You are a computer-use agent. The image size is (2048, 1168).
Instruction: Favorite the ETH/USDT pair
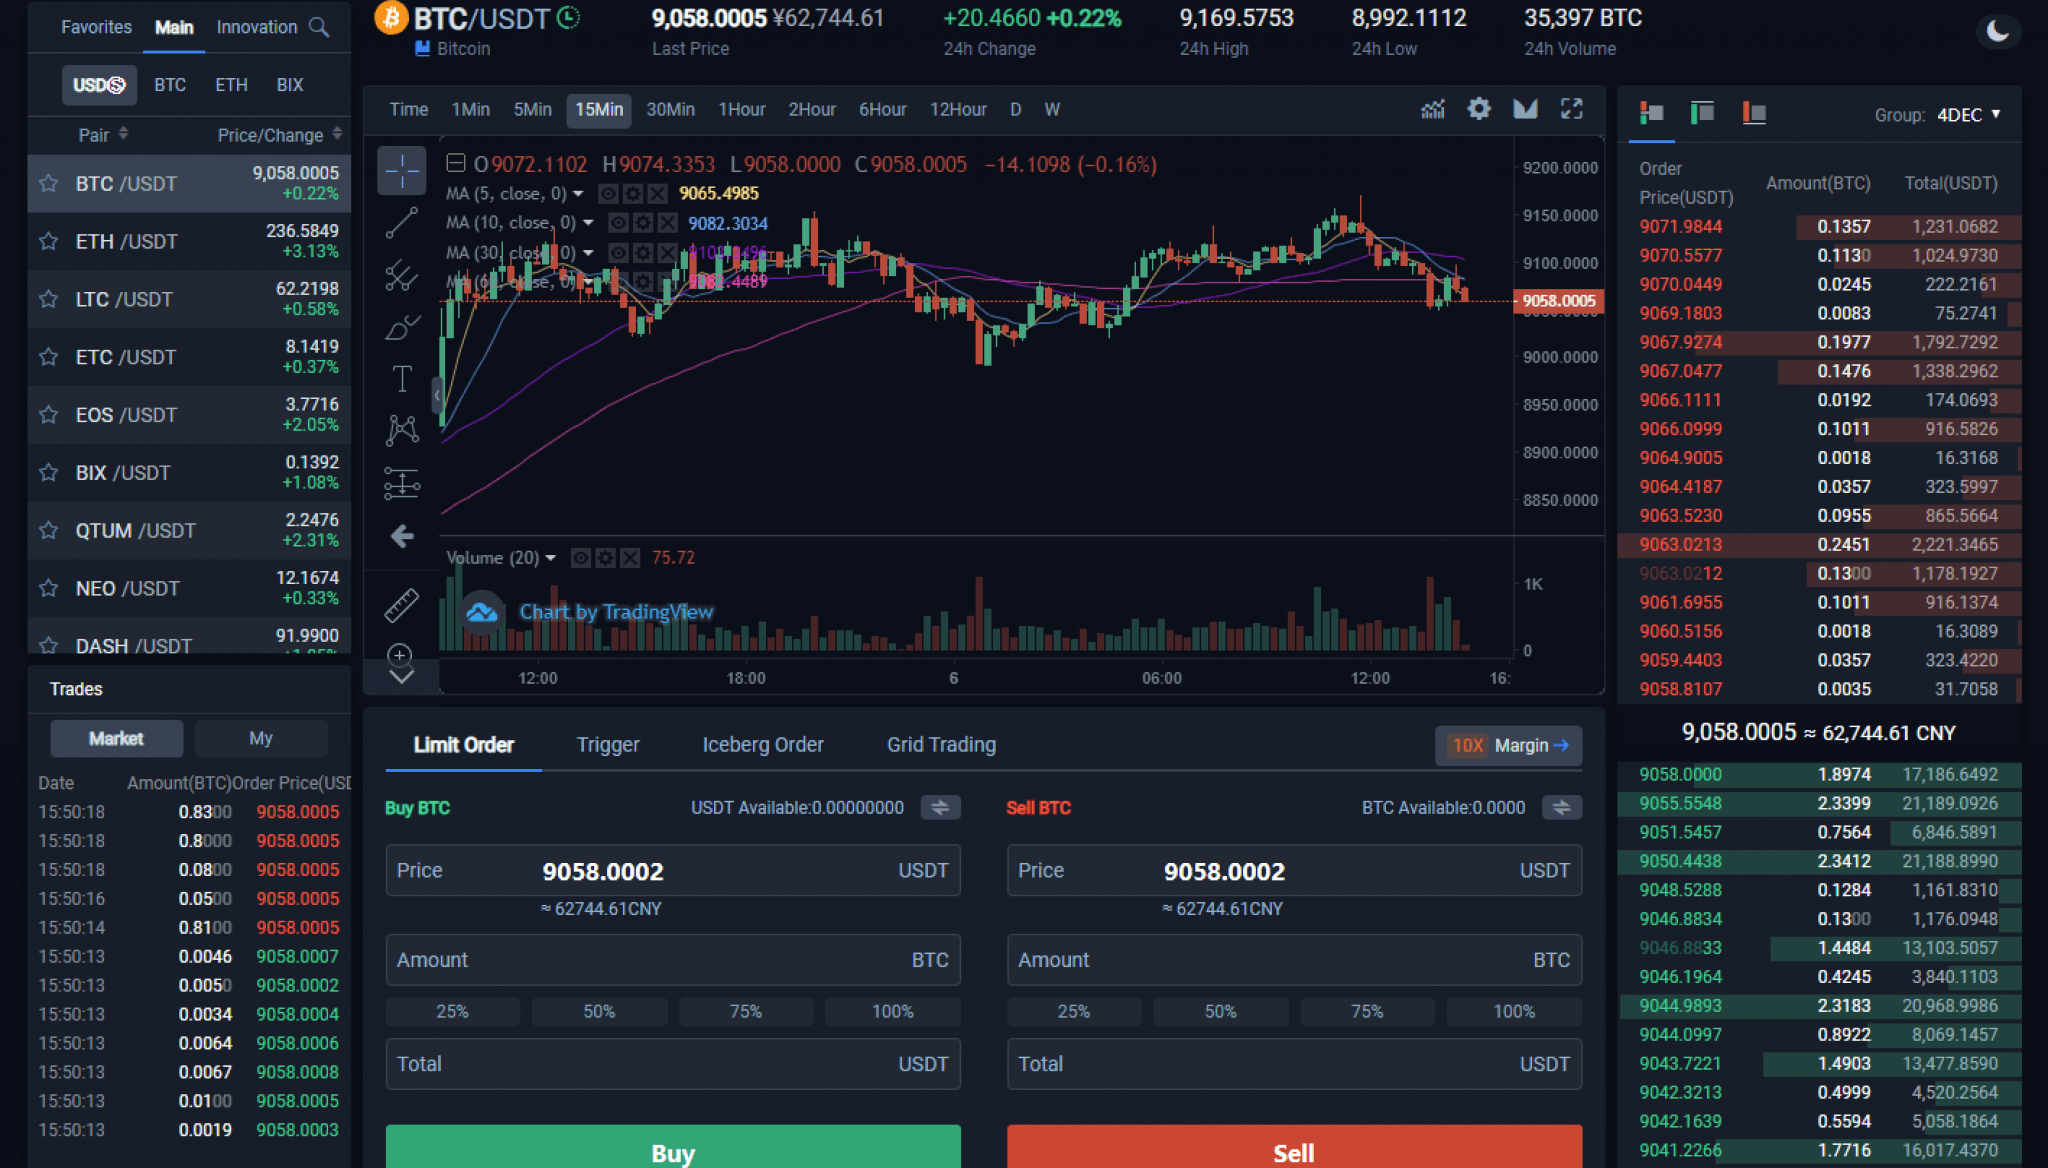(48, 241)
